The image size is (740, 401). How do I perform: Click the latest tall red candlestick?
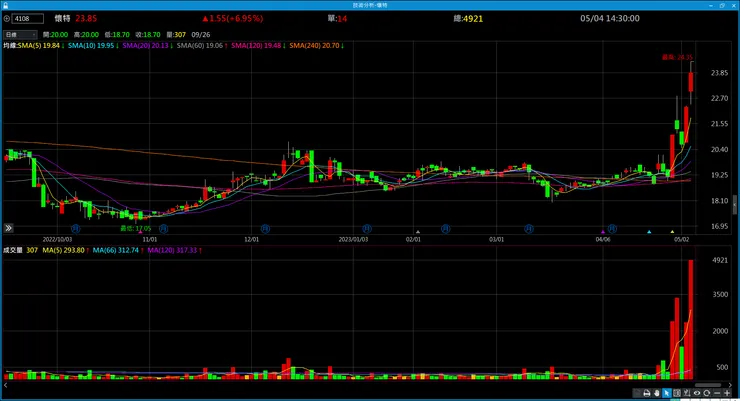tap(691, 82)
